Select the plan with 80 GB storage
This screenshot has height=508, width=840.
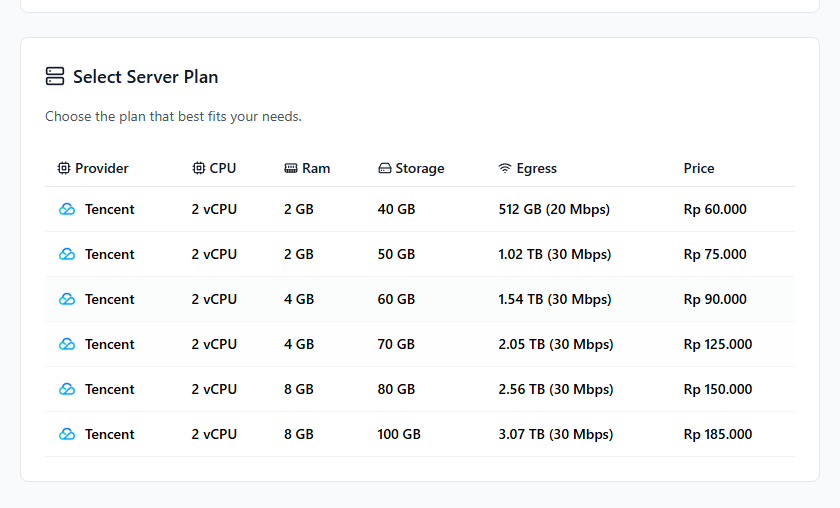pyautogui.click(x=420, y=389)
